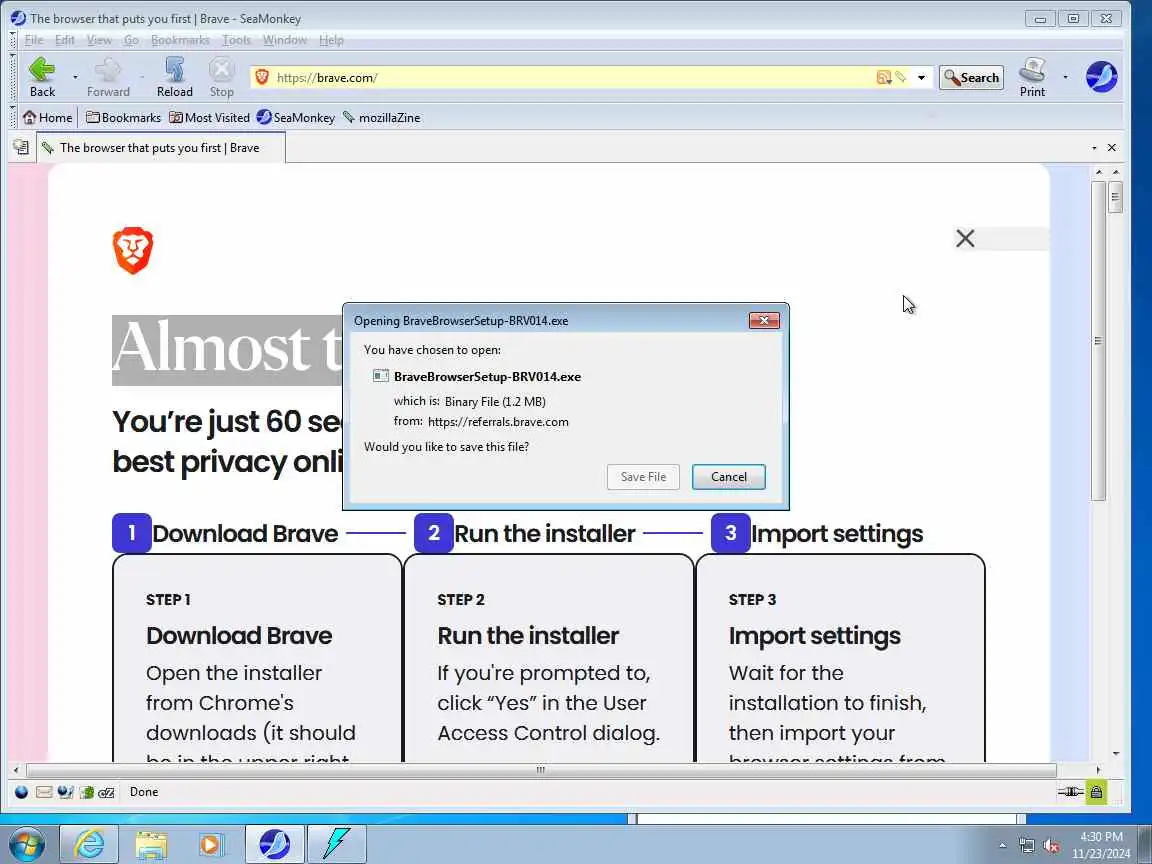Open the Home bookmark on the toolbar

pos(48,118)
